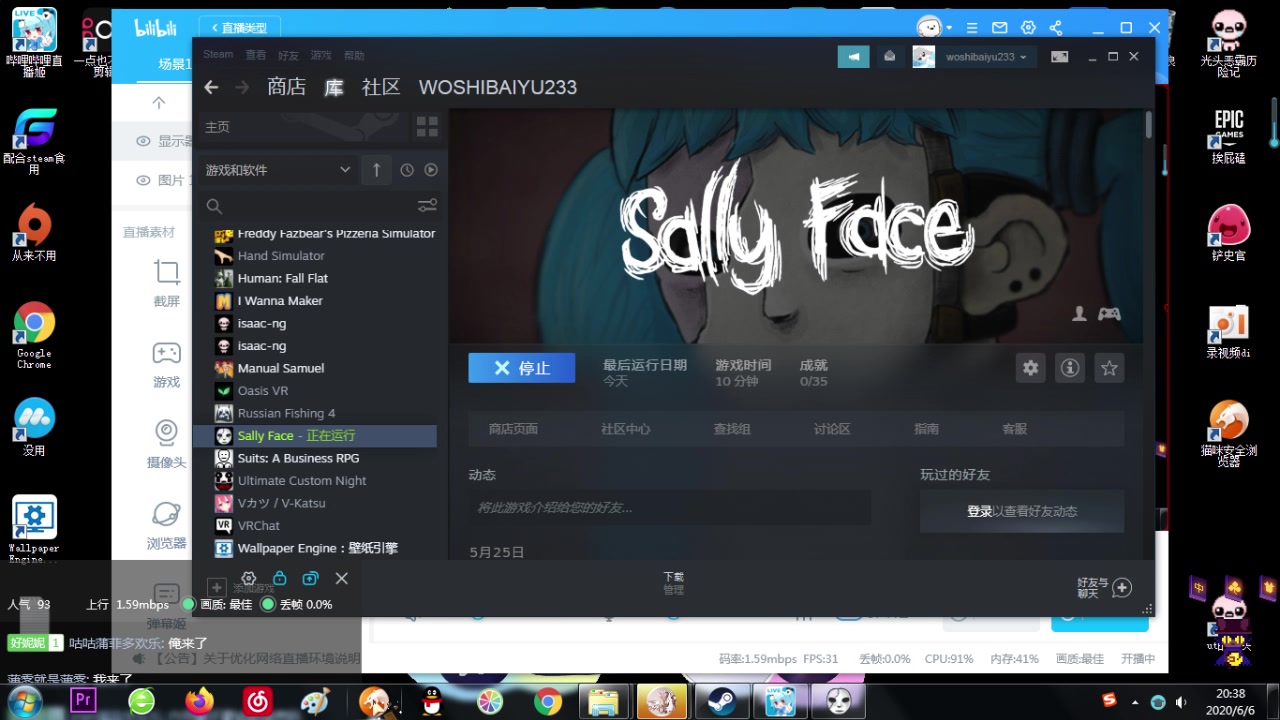Click overlay toolbar pop-out window icon
Viewport: 1280px width, 720px height.
311,578
